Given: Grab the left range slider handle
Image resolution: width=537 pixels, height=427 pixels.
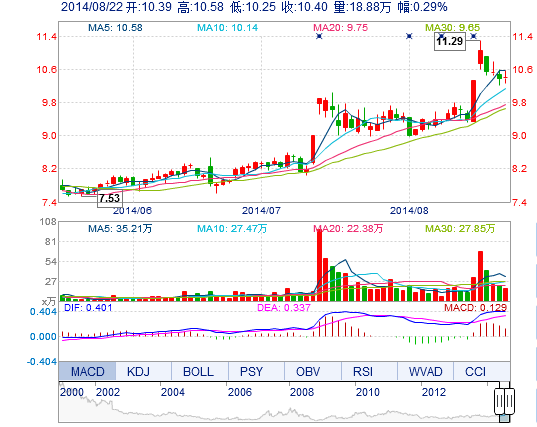Looking at the screenshot, I should 500,400.
